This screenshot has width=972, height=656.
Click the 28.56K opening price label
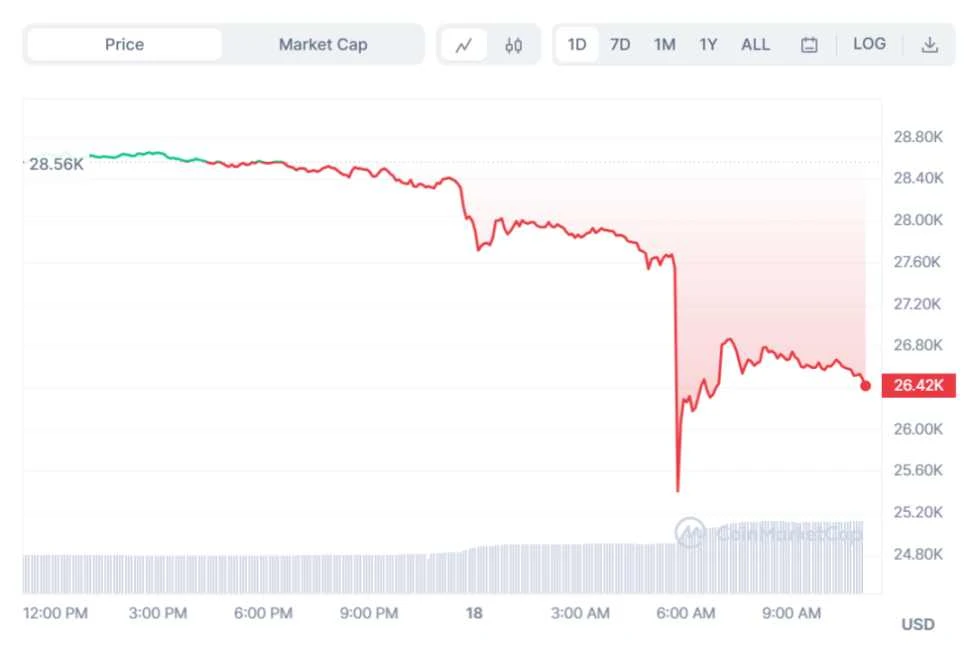[56, 164]
